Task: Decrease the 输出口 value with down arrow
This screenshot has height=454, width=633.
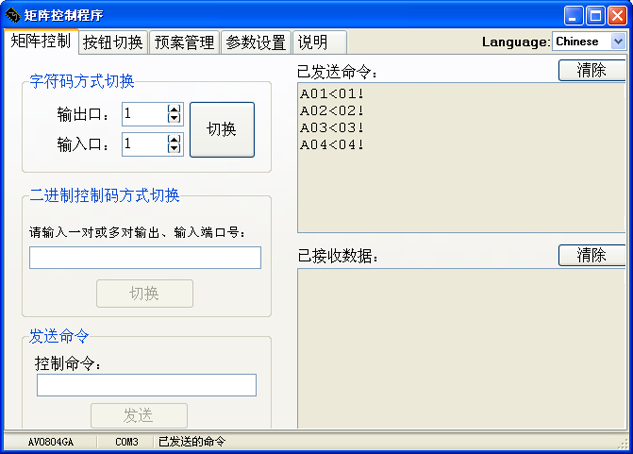Action: pos(174,119)
